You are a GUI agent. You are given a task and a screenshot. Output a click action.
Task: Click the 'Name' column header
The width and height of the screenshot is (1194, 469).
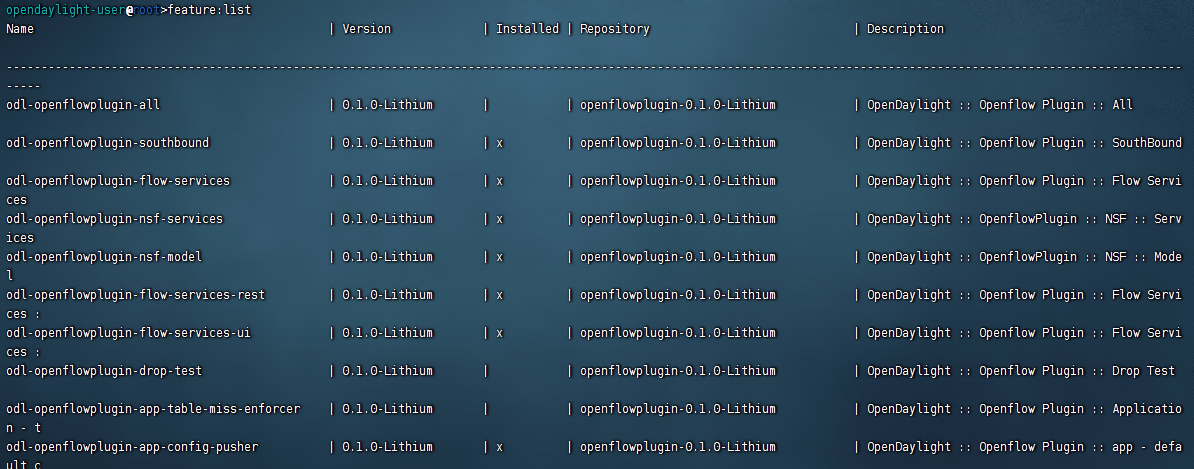click(20, 29)
